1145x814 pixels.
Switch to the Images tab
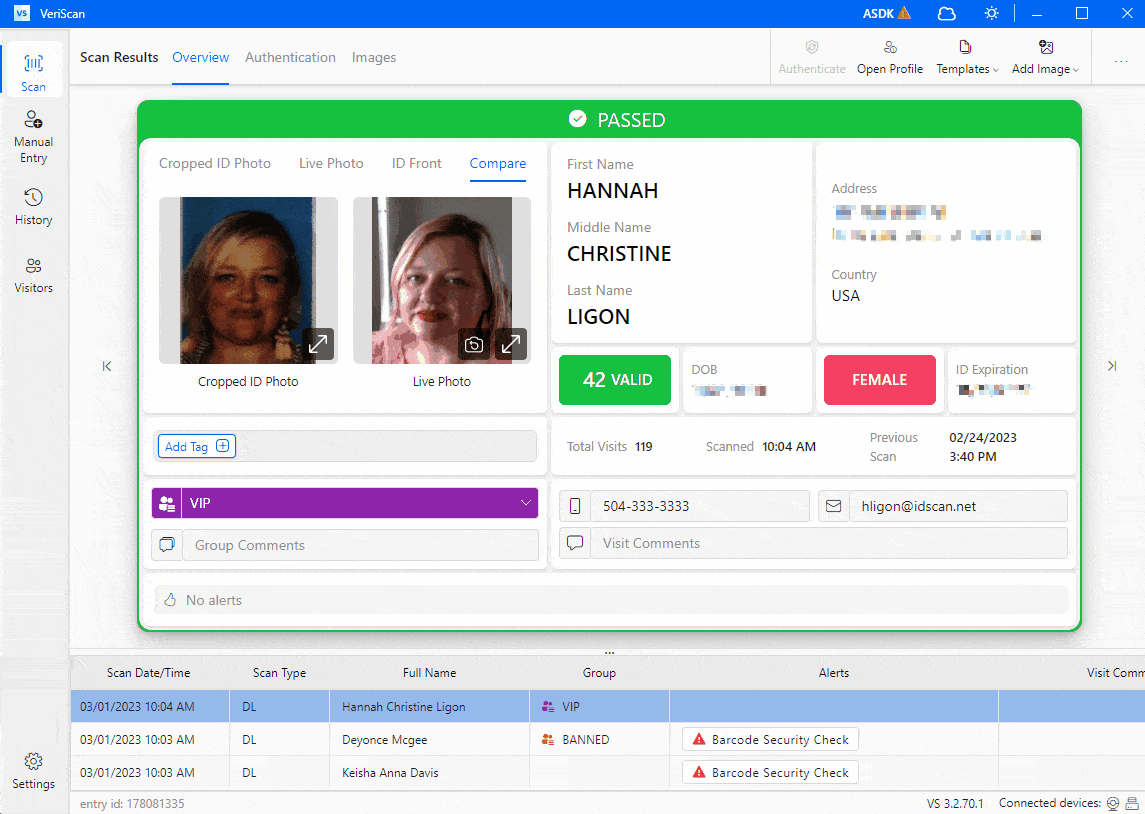tap(373, 57)
